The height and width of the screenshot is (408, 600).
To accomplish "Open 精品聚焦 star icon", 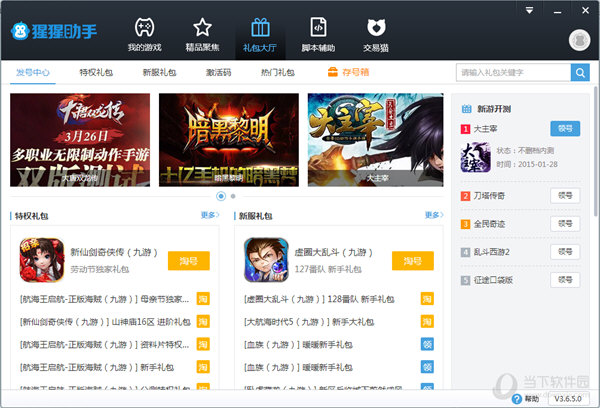I will click(202, 28).
